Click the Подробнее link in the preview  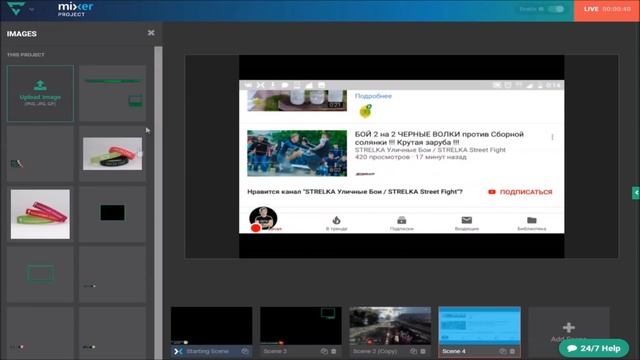pyautogui.click(x=373, y=96)
